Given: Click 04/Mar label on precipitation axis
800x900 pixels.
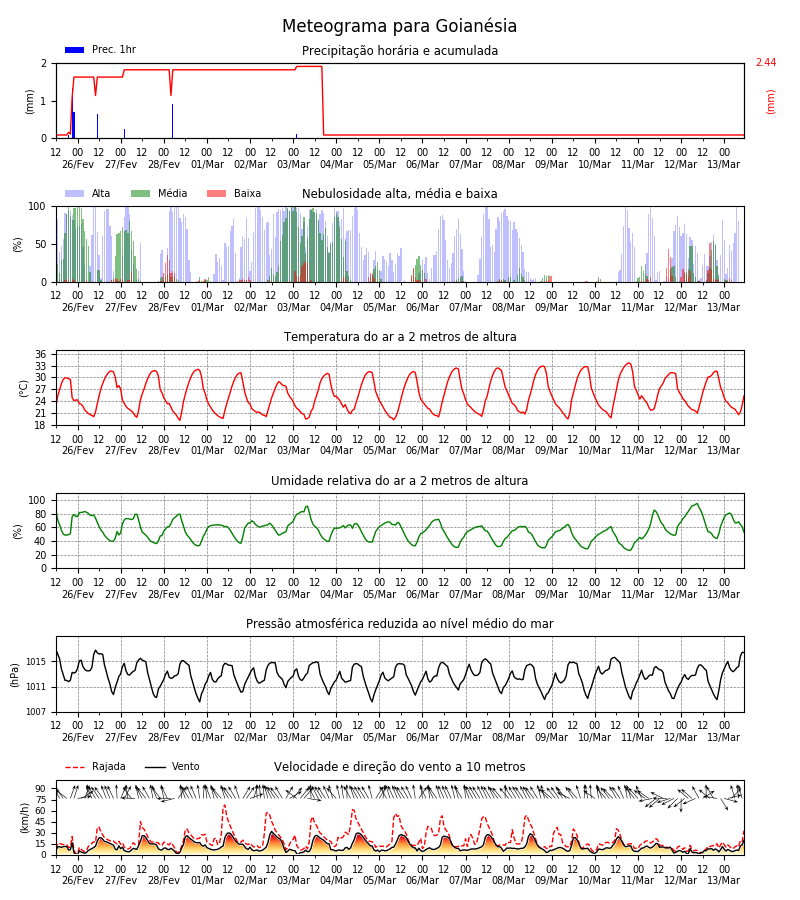Looking at the screenshot, I should (336, 164).
